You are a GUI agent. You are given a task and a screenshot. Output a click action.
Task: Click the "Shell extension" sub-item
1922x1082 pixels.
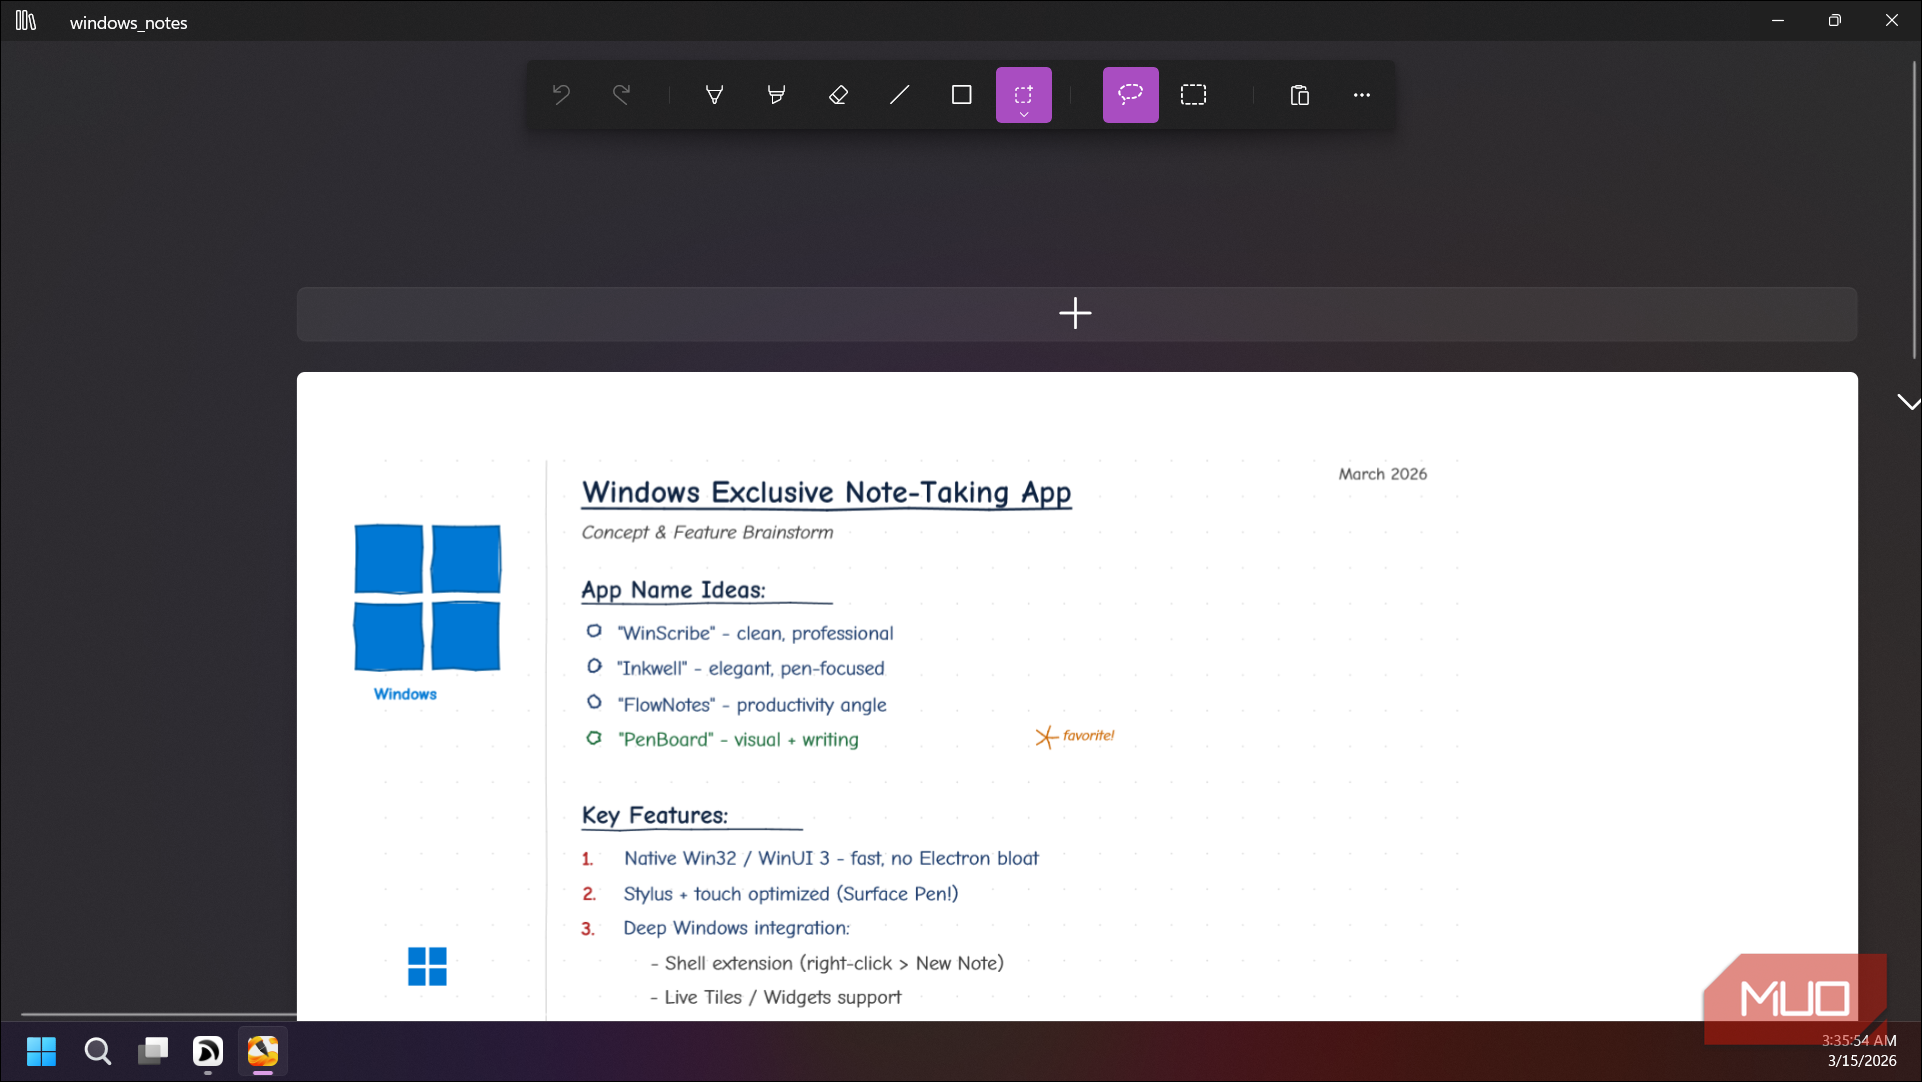point(827,963)
